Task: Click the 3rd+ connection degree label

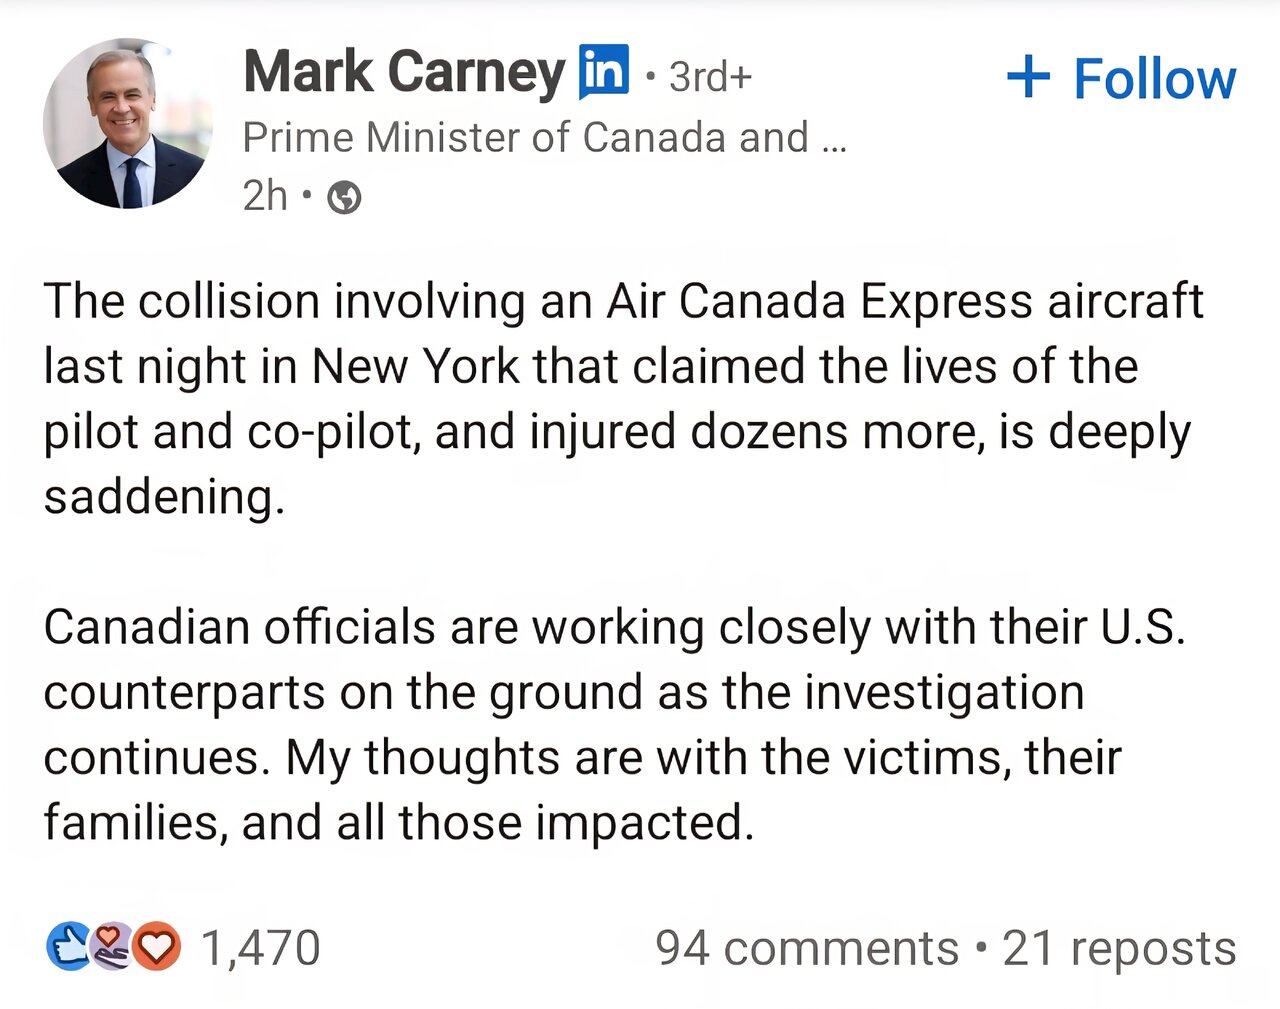Action: [x=710, y=77]
